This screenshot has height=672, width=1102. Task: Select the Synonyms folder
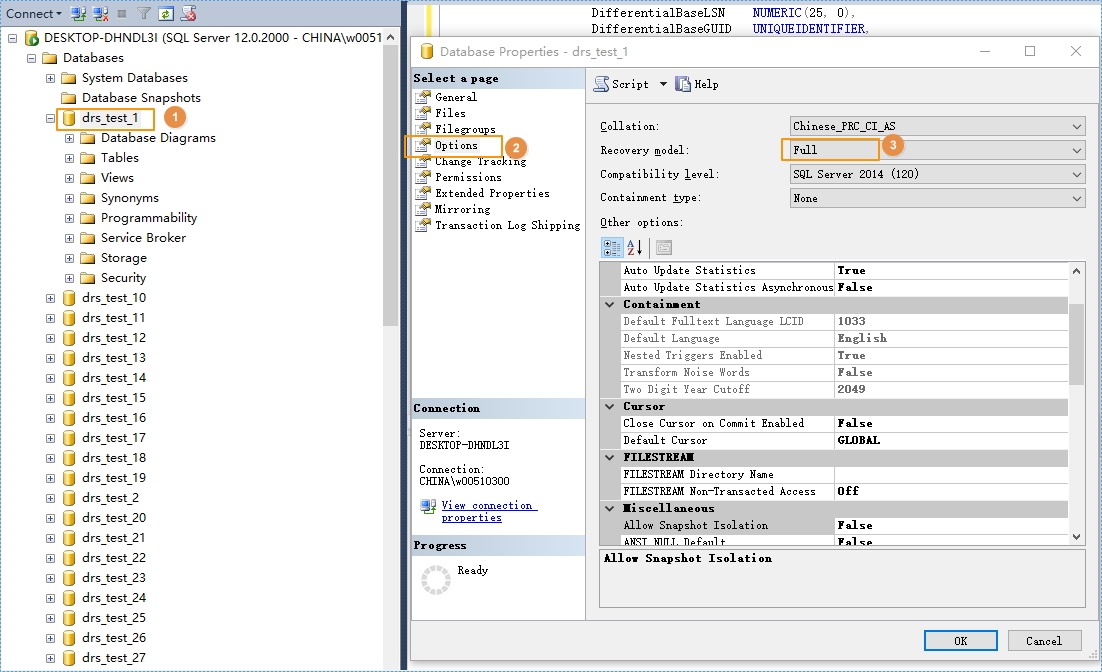pos(129,198)
